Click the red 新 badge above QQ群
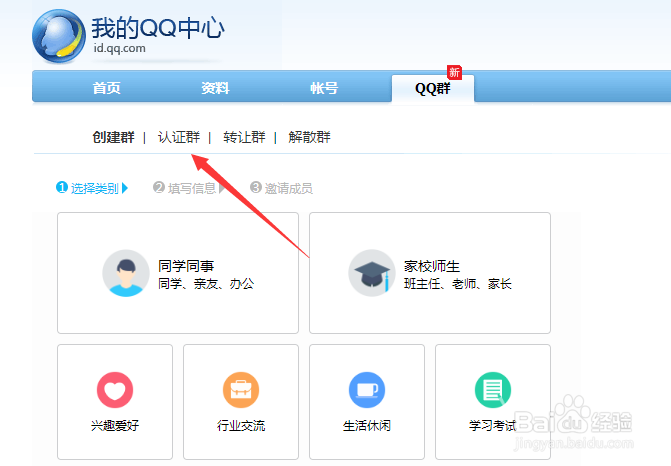671x466 pixels. tap(454, 72)
